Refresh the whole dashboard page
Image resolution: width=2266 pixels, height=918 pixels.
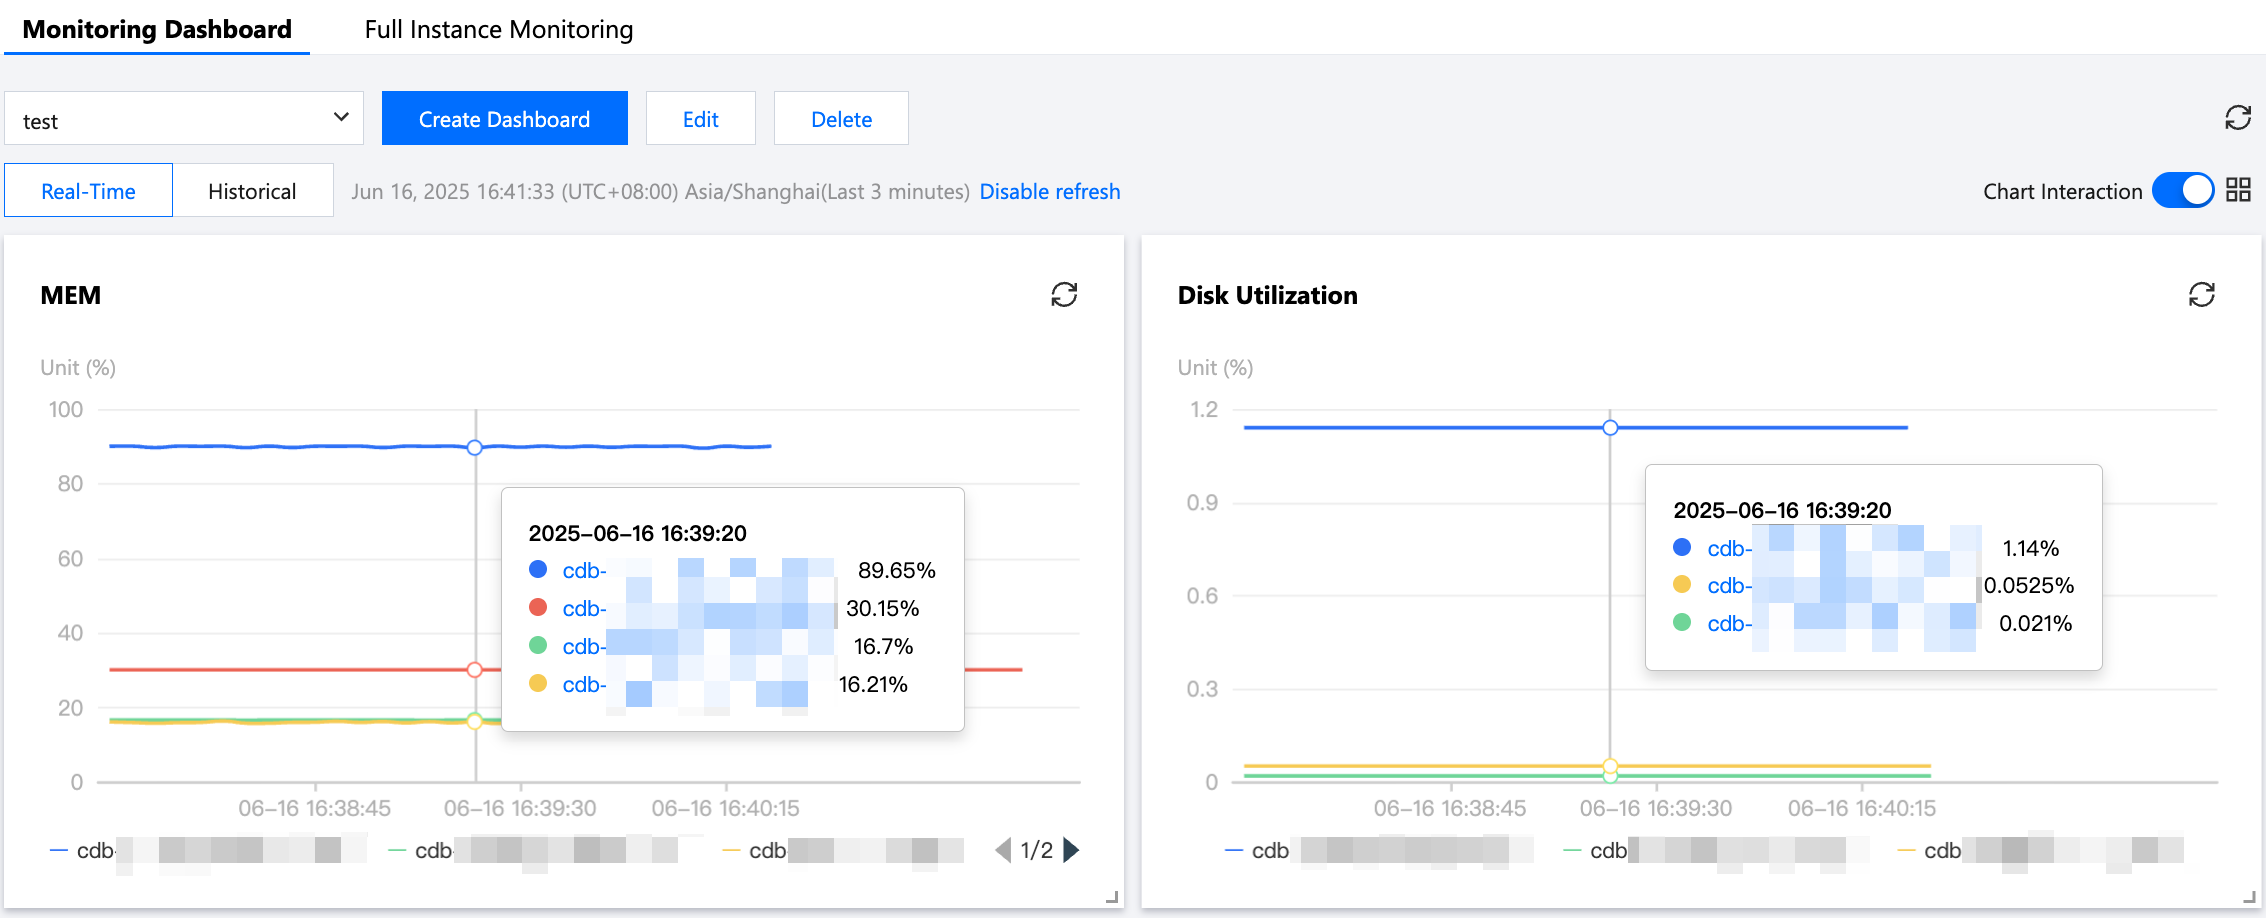[x=2237, y=118]
